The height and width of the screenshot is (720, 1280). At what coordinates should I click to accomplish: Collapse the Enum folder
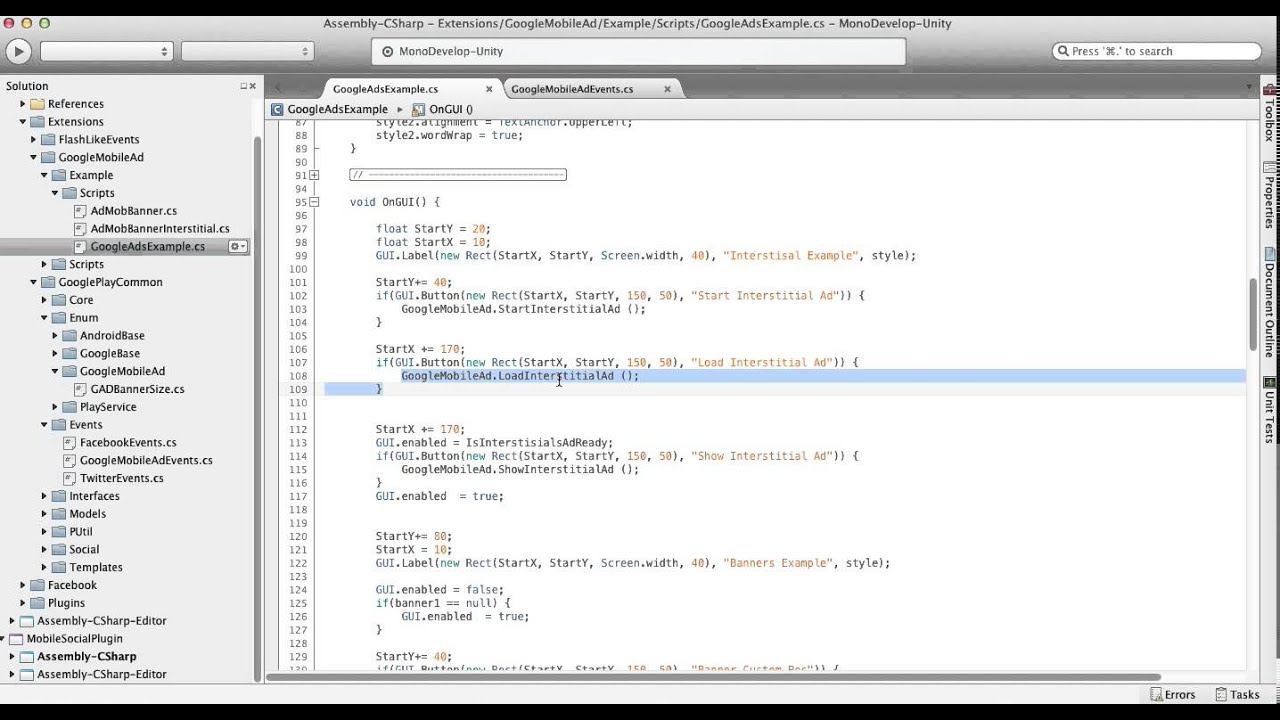click(x=44, y=318)
